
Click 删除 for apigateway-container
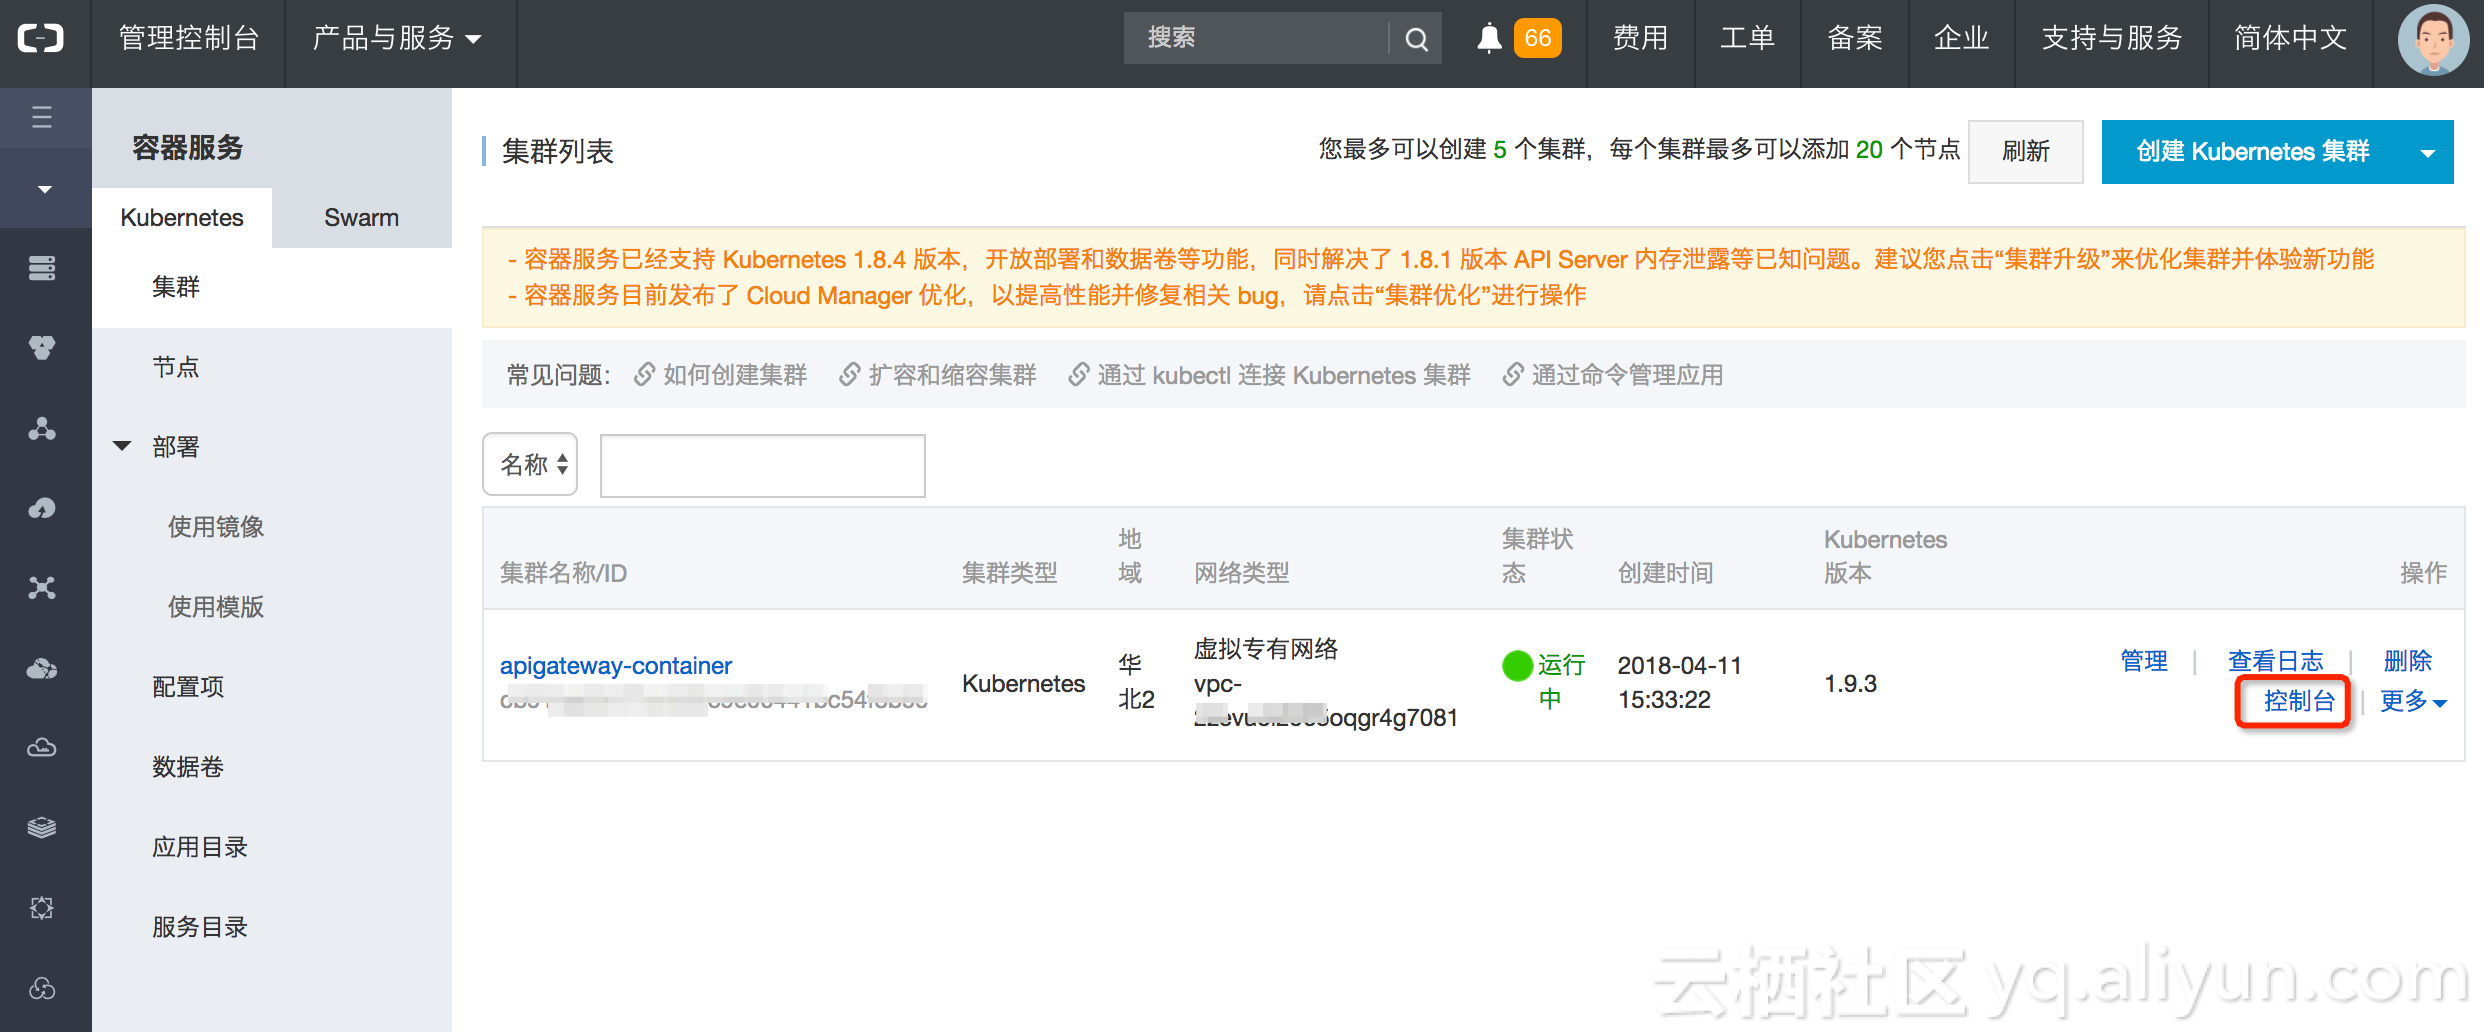point(2408,661)
